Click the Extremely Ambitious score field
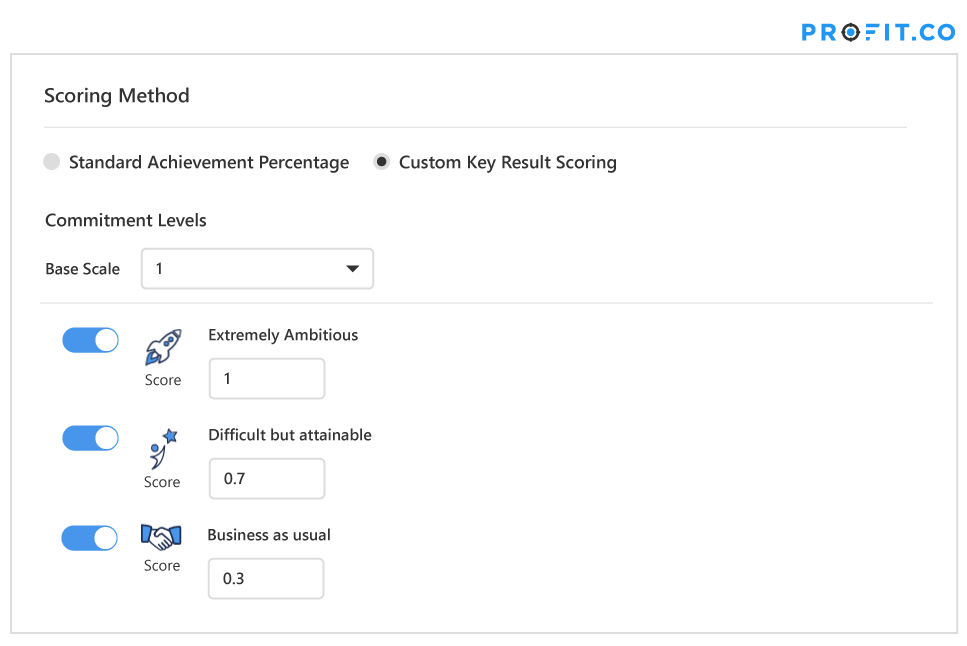 pos(267,378)
